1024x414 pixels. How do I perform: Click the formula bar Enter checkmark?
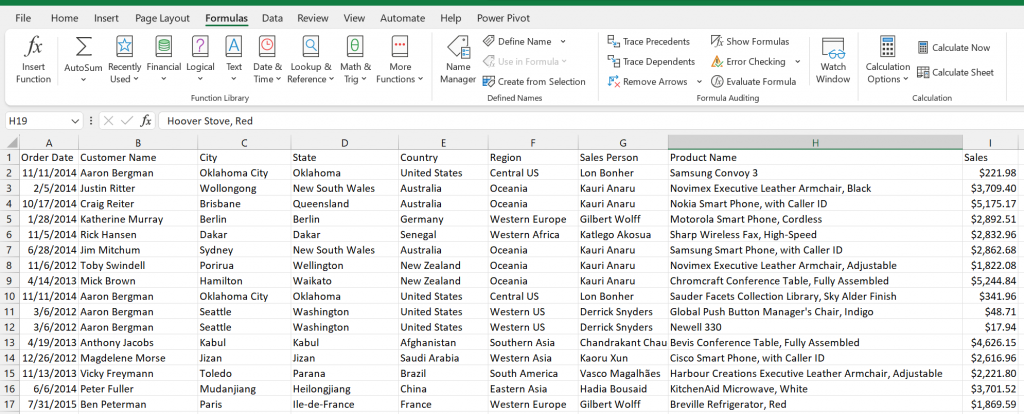(x=127, y=121)
